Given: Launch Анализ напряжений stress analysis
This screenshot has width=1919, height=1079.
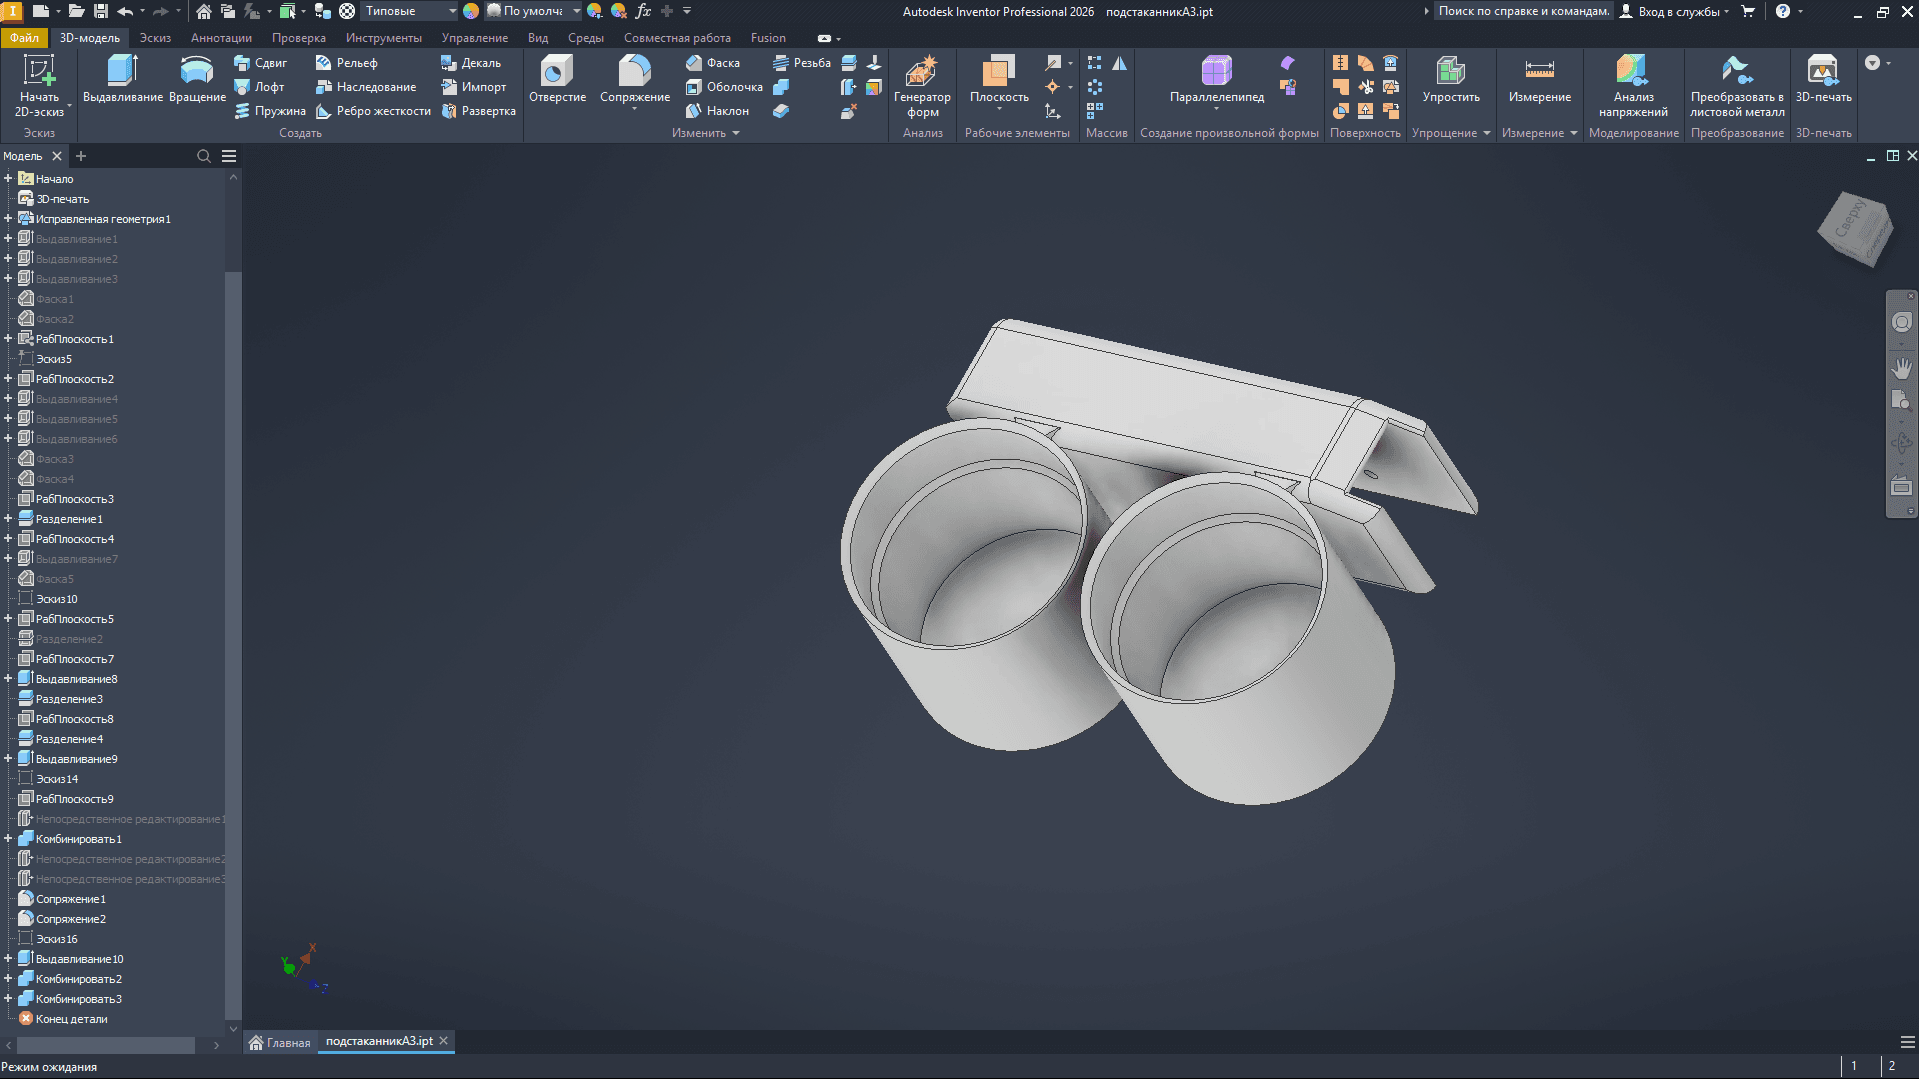Looking at the screenshot, I should (x=1633, y=86).
